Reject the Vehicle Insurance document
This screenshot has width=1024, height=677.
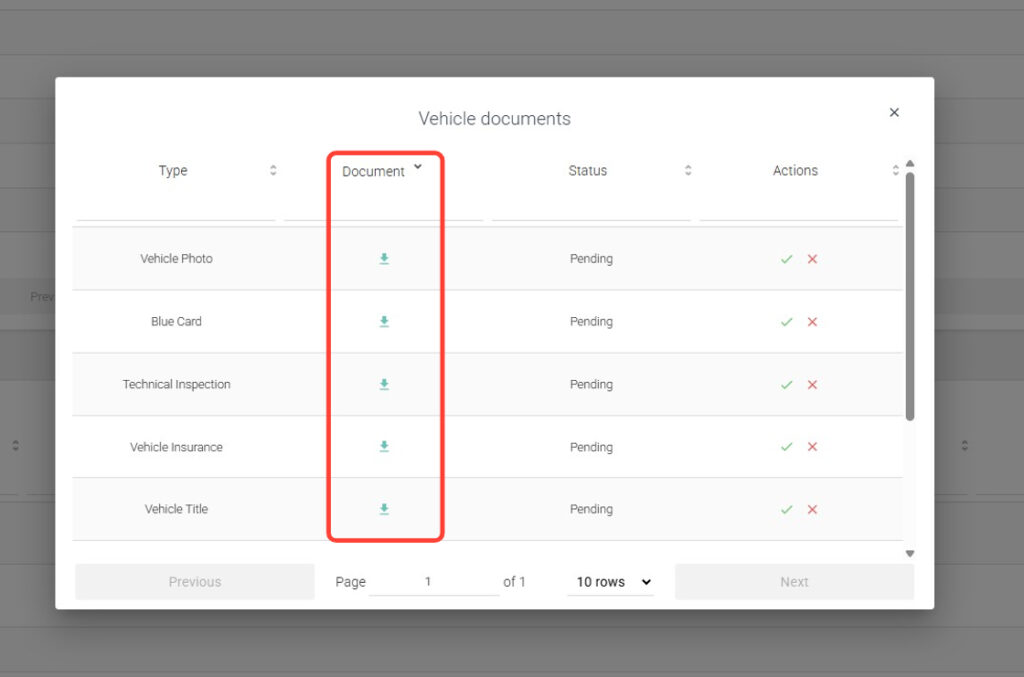click(812, 447)
